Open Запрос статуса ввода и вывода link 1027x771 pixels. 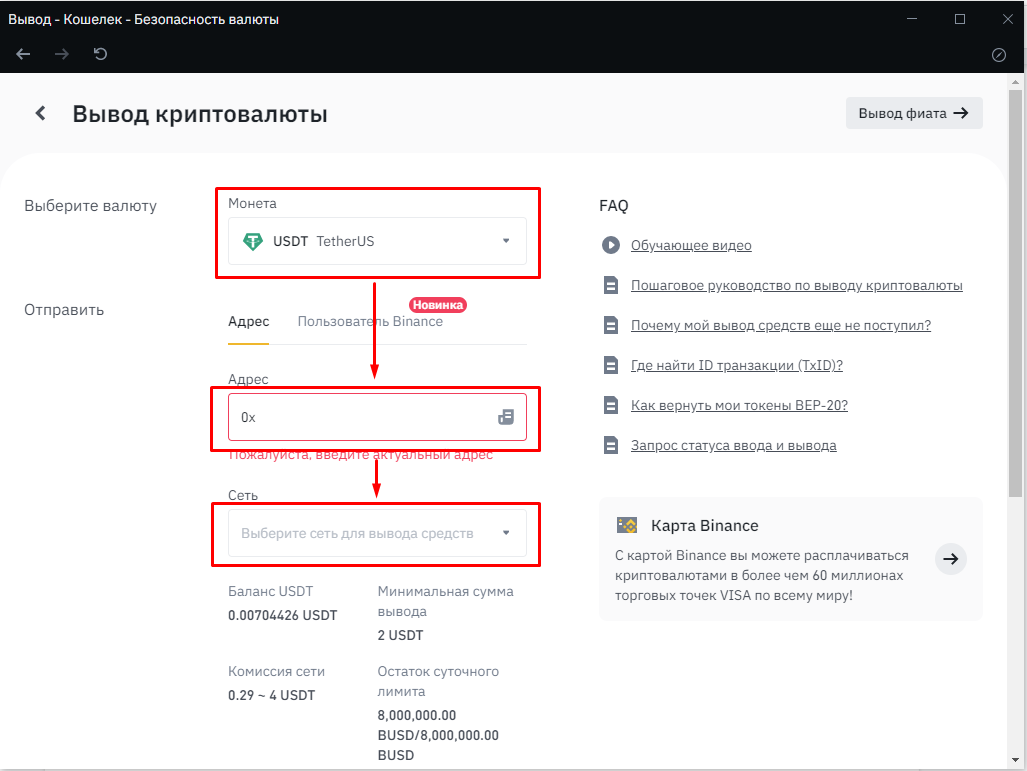(734, 445)
